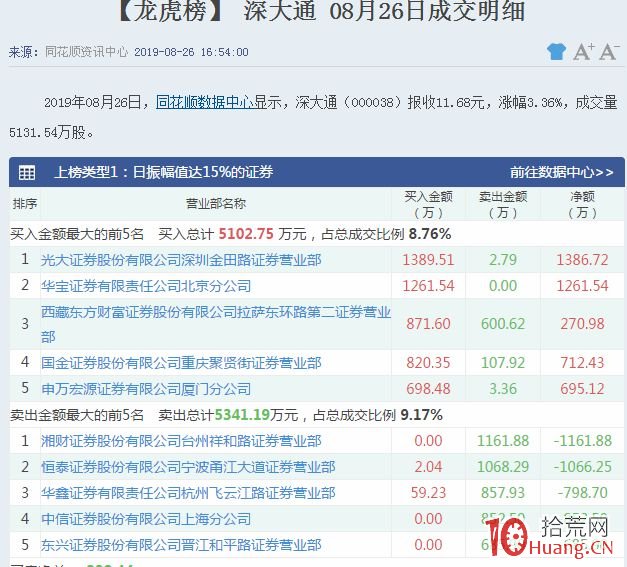The image size is (627, 567).
Task: Open 光大证券股份有限公司深圳金田路证券营业部 link
Action: tap(181, 260)
